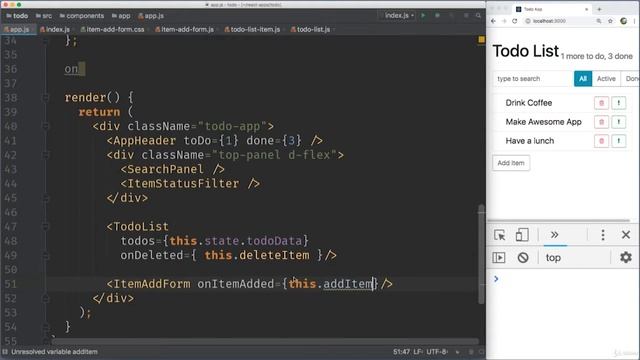Click the yellow warning marker in editor gutter stripe
This screenshot has width=640, height=360.
(x=482, y=40)
